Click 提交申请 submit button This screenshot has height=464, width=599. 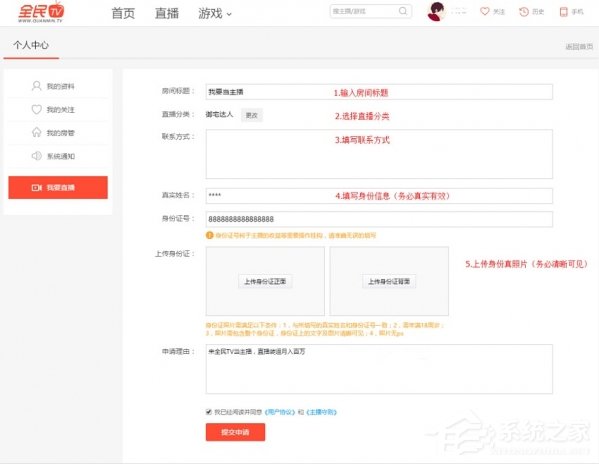(x=235, y=432)
